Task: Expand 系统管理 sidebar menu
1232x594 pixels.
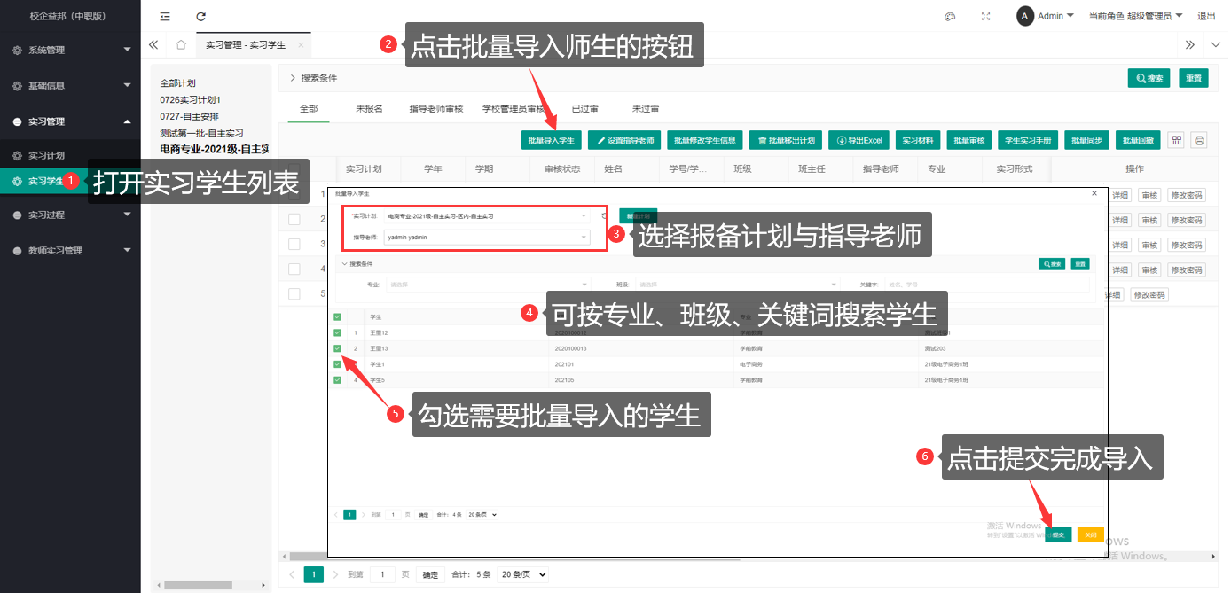Action: 70,49
